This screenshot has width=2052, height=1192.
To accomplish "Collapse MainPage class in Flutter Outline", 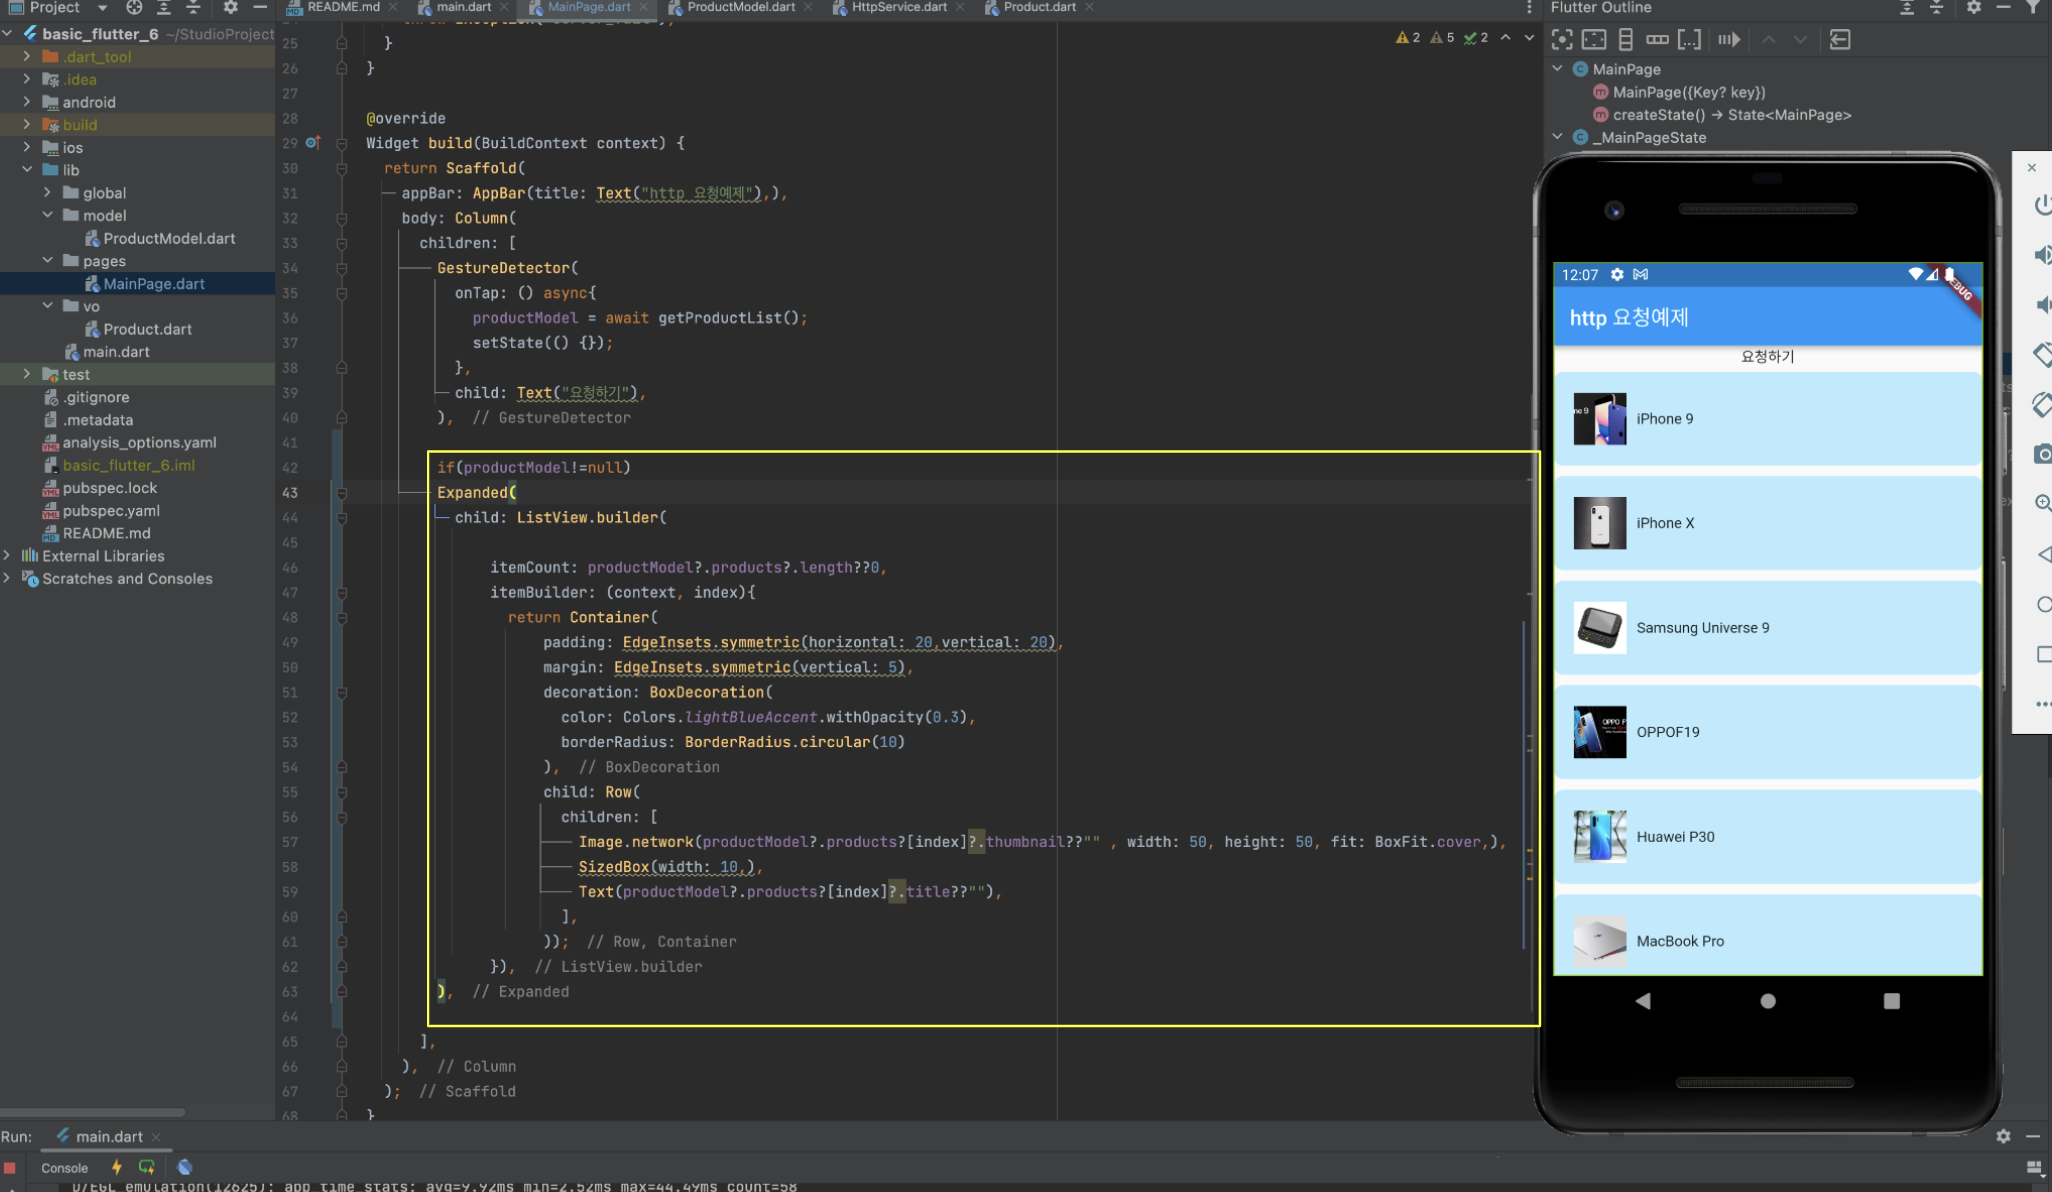I will tap(1557, 69).
